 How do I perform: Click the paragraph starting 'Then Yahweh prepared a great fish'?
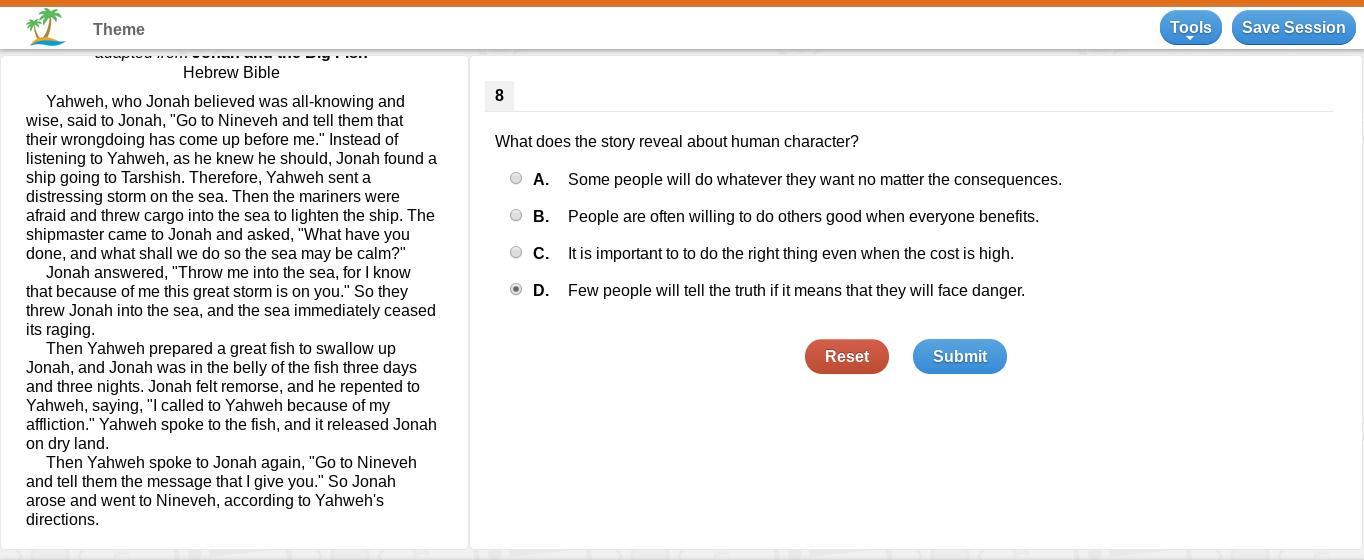pos(231,396)
